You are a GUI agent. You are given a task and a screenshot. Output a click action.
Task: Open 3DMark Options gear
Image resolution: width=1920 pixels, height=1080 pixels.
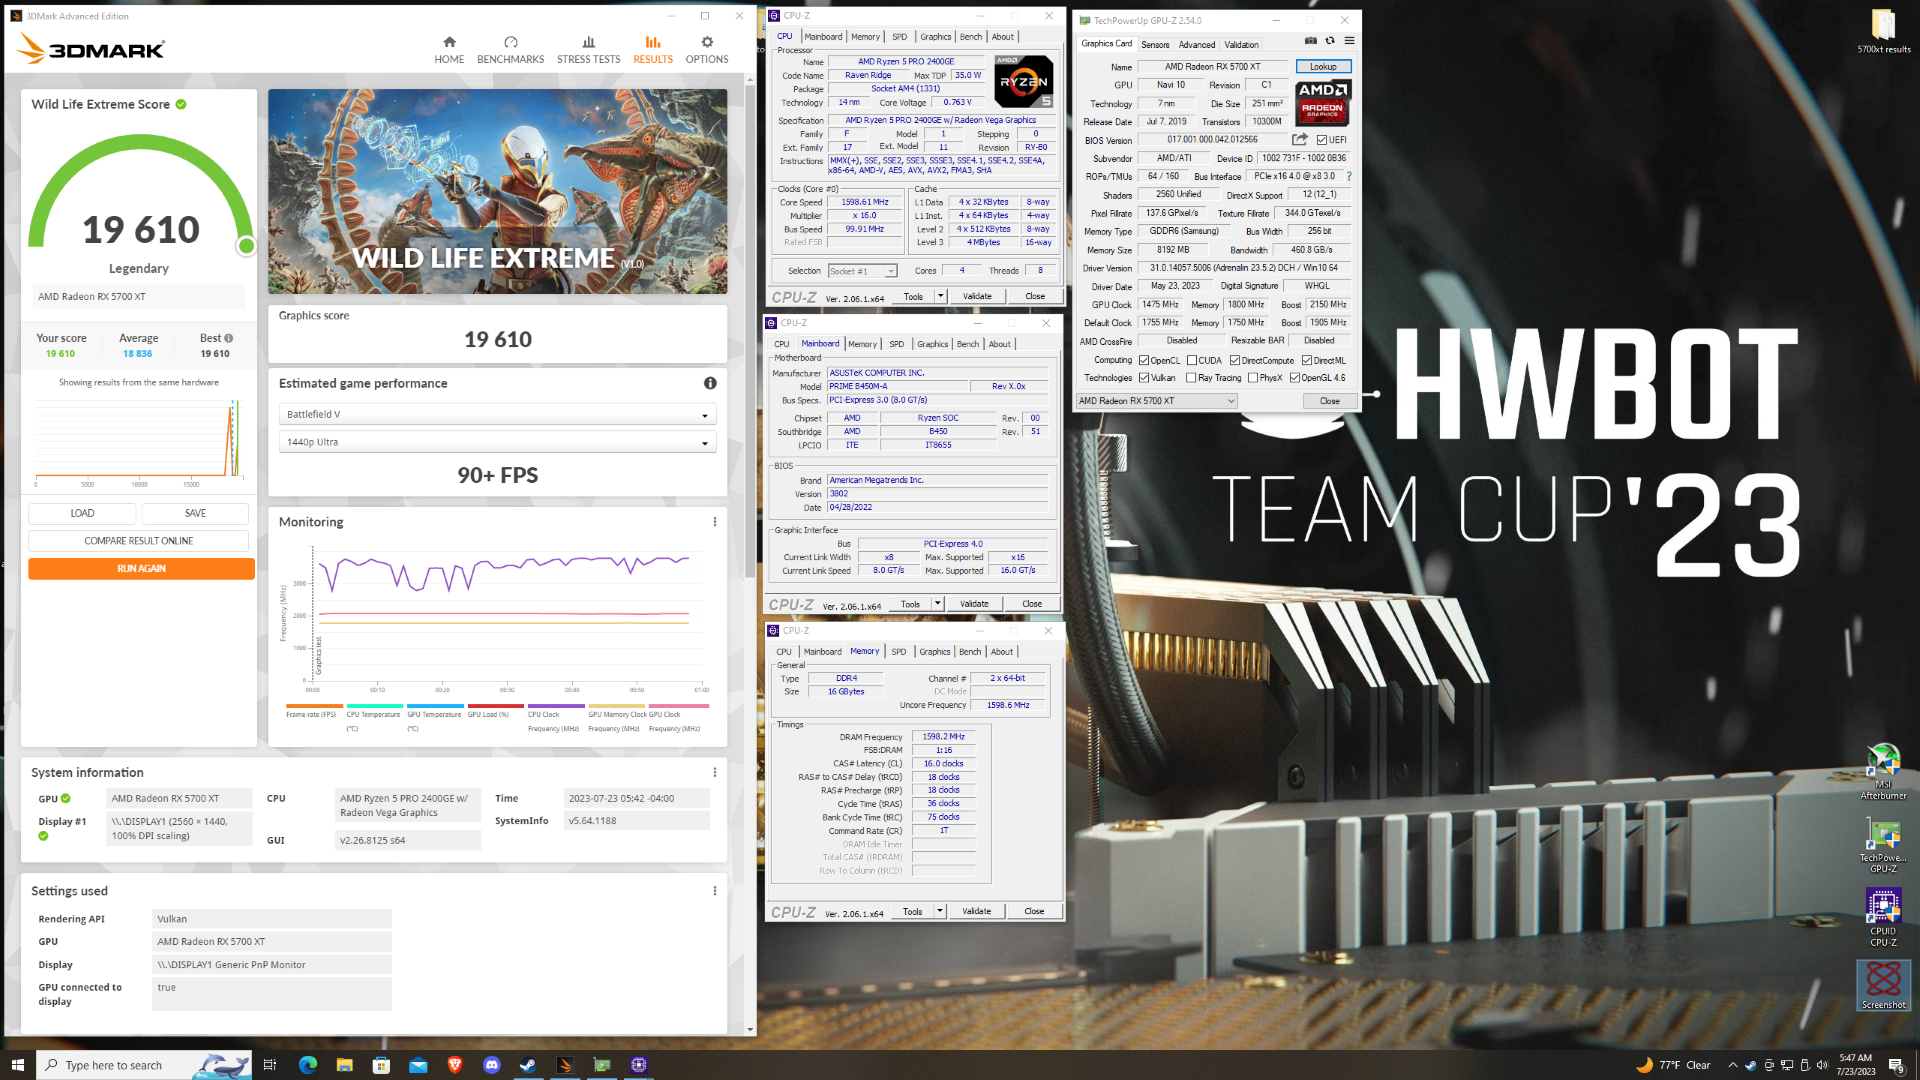(x=707, y=50)
